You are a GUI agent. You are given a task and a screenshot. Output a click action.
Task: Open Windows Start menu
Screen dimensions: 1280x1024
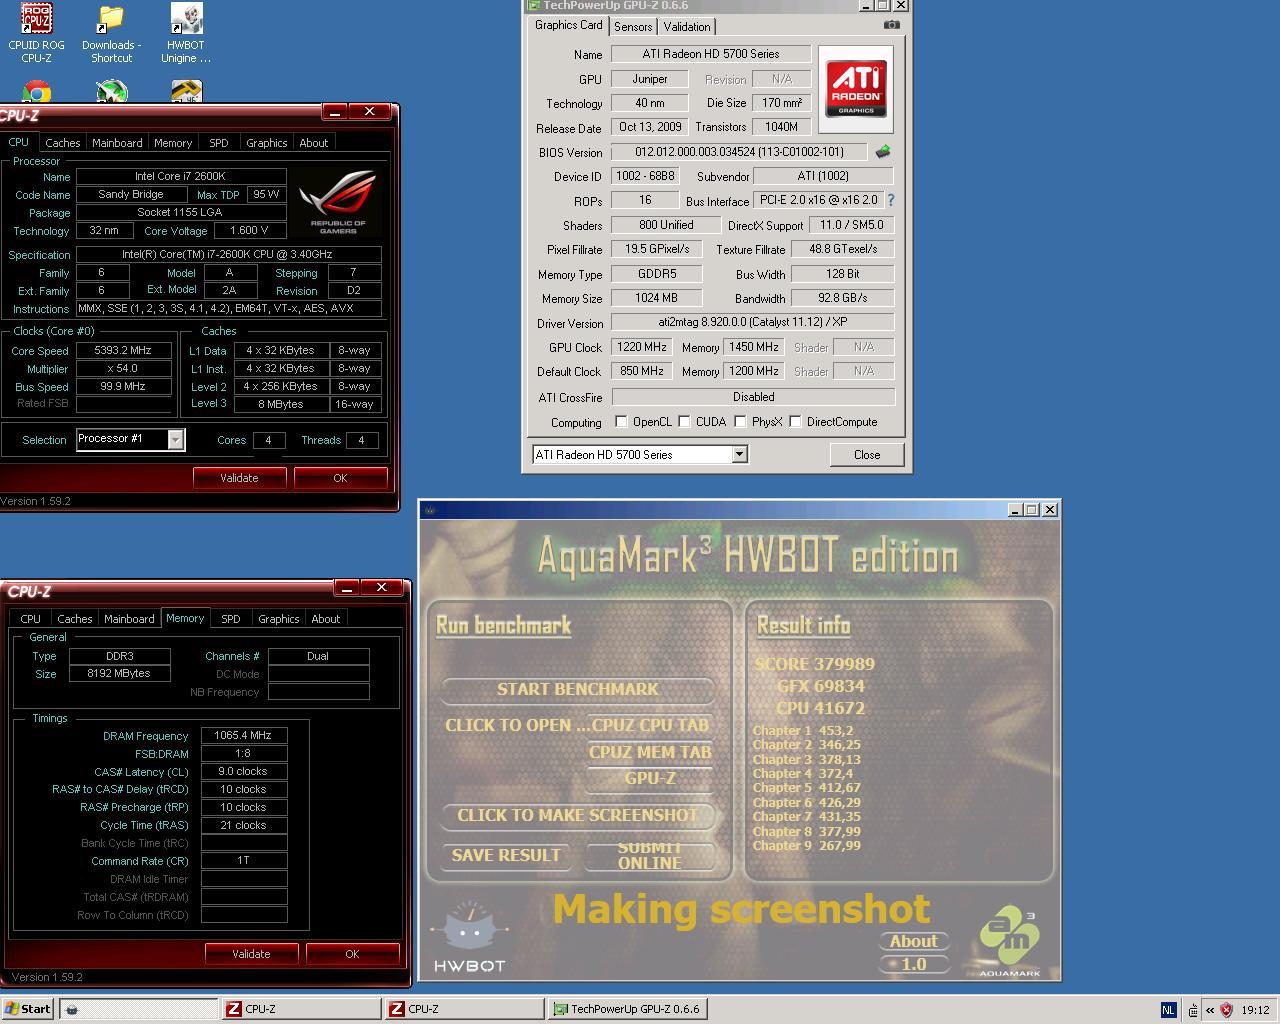[27, 1009]
